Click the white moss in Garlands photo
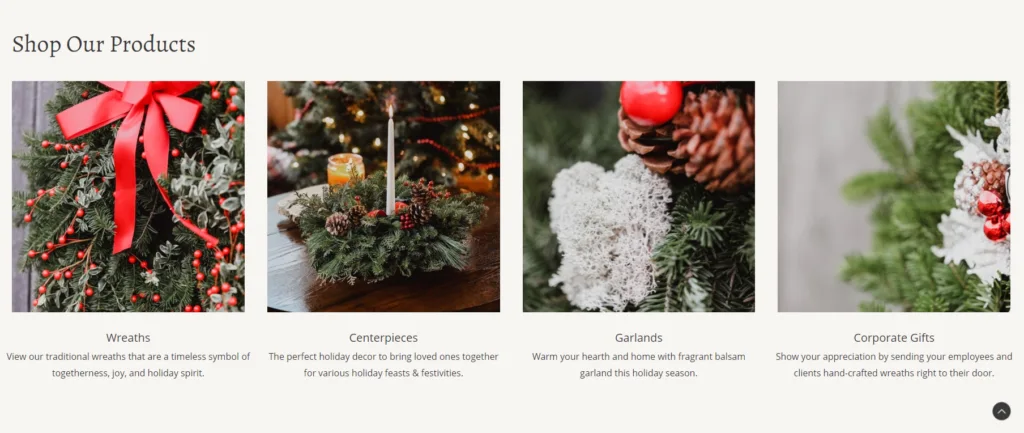The width and height of the screenshot is (1024, 433). tap(609, 231)
